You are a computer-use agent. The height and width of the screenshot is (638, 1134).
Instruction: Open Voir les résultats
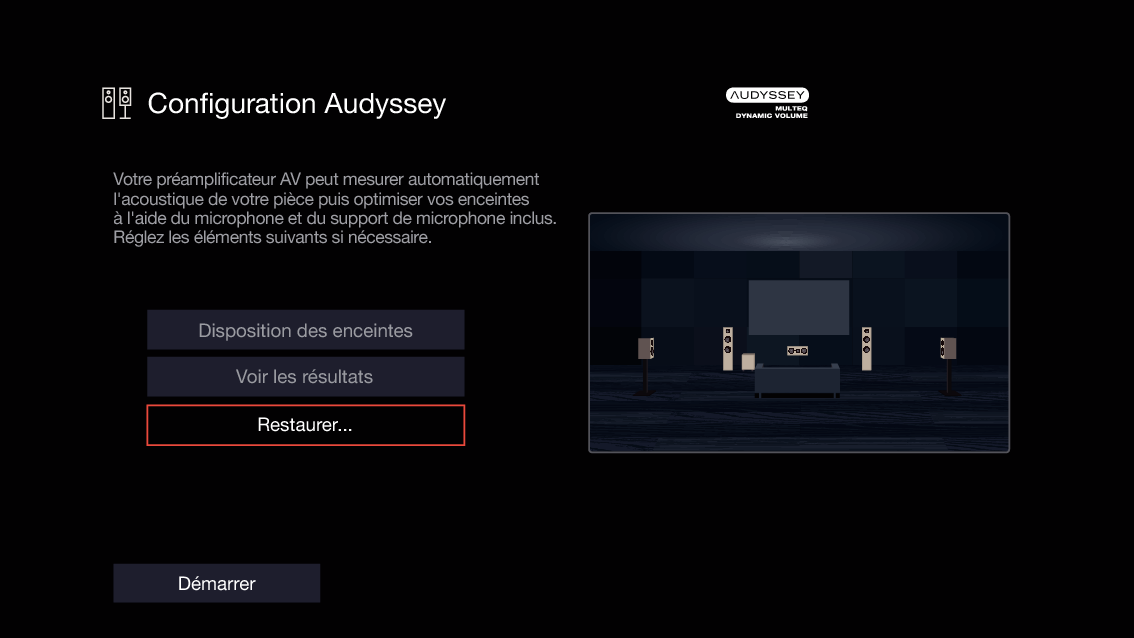(x=305, y=377)
